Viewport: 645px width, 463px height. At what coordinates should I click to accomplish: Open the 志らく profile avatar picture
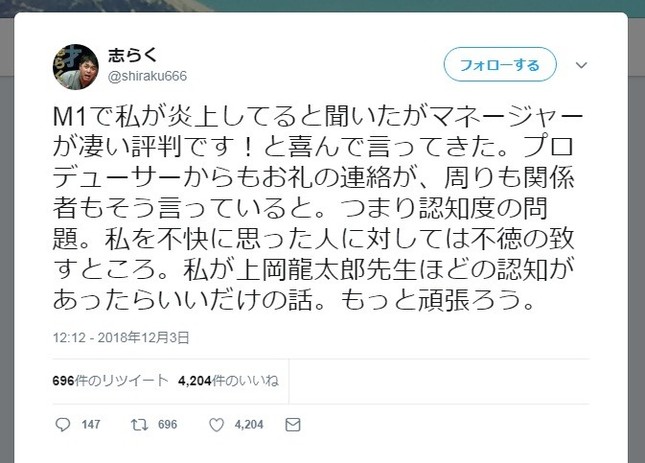click(75, 66)
